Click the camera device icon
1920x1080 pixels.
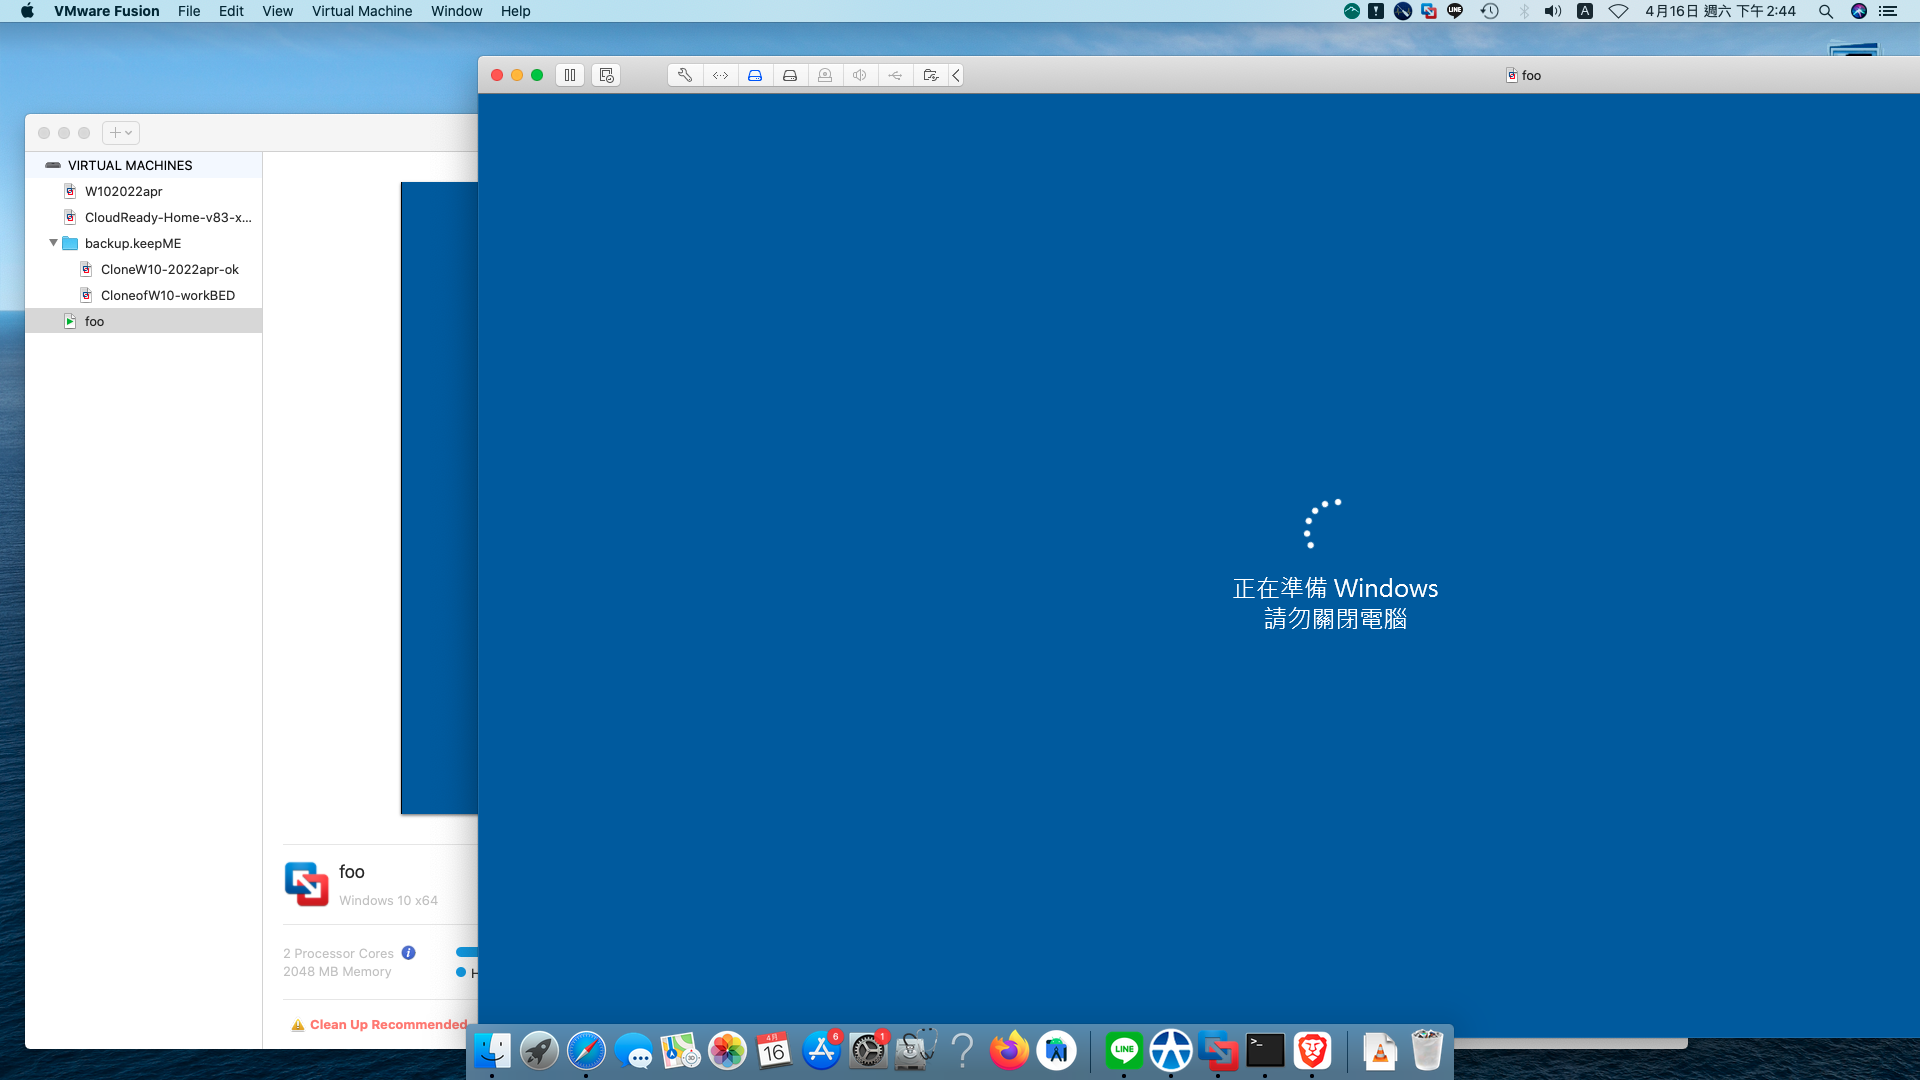tap(825, 75)
